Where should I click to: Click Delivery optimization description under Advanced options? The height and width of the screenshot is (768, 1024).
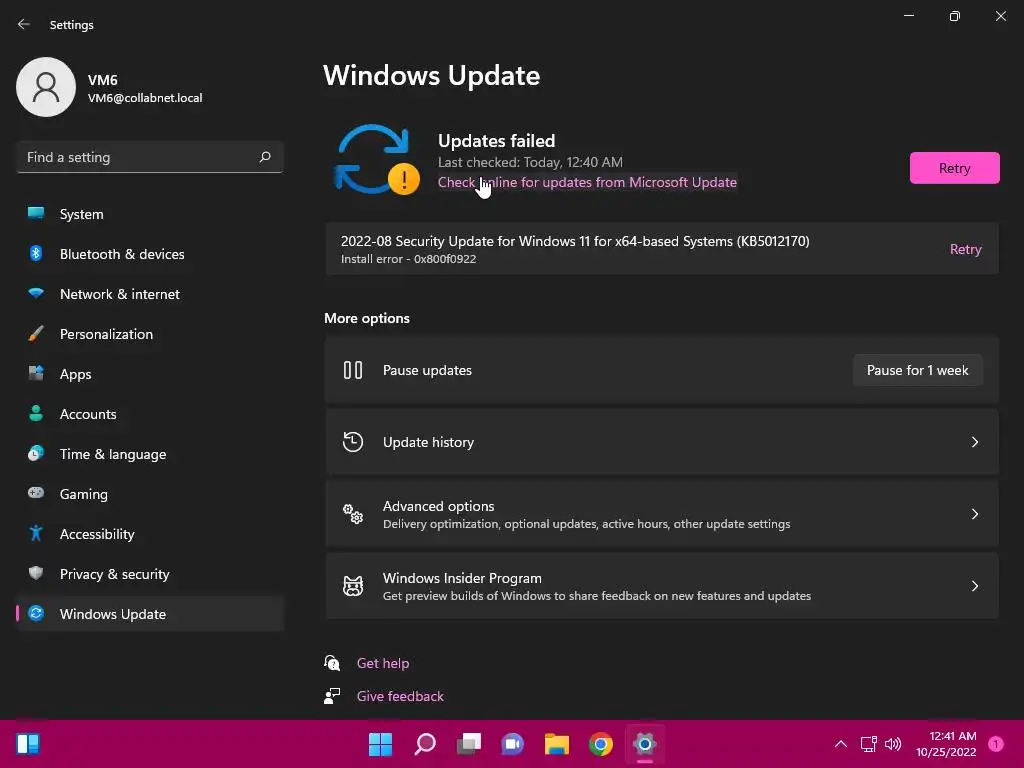(x=586, y=524)
